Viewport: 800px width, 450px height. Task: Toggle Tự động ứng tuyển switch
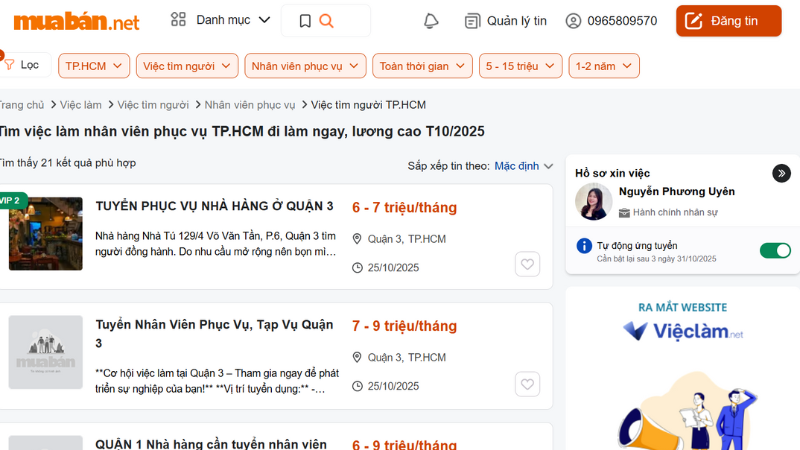[x=775, y=251]
